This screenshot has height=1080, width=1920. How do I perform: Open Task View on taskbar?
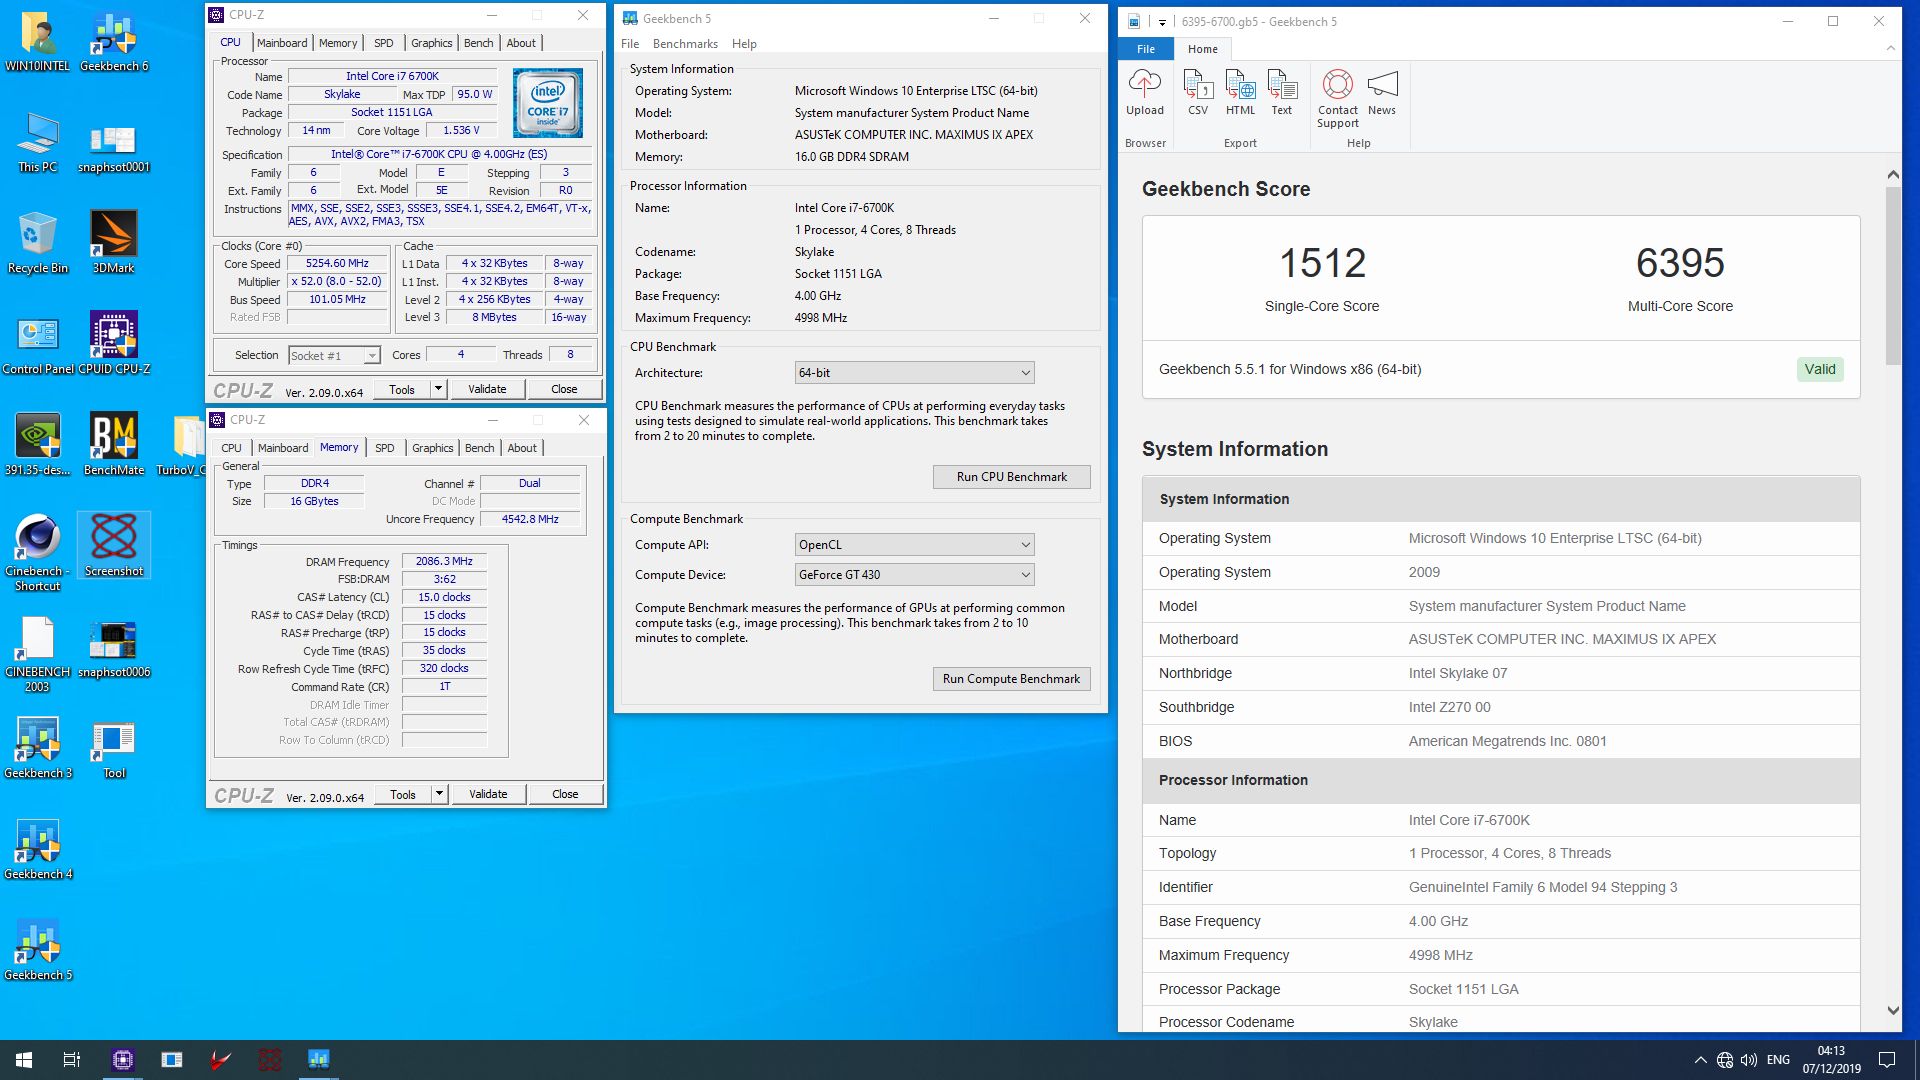coord(72,1060)
